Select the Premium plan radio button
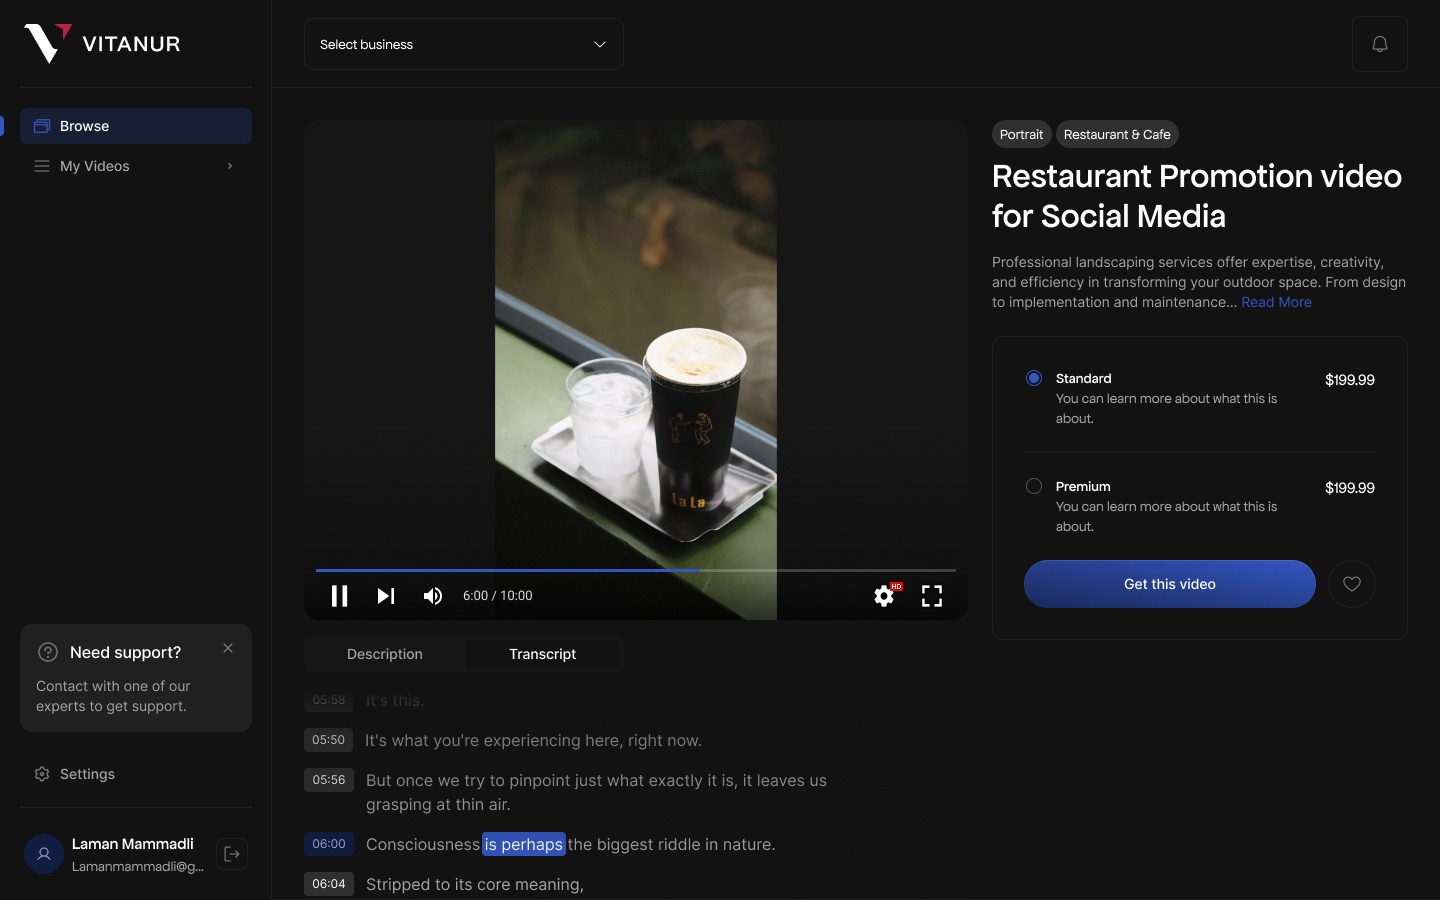The width and height of the screenshot is (1440, 900). pos(1034,486)
